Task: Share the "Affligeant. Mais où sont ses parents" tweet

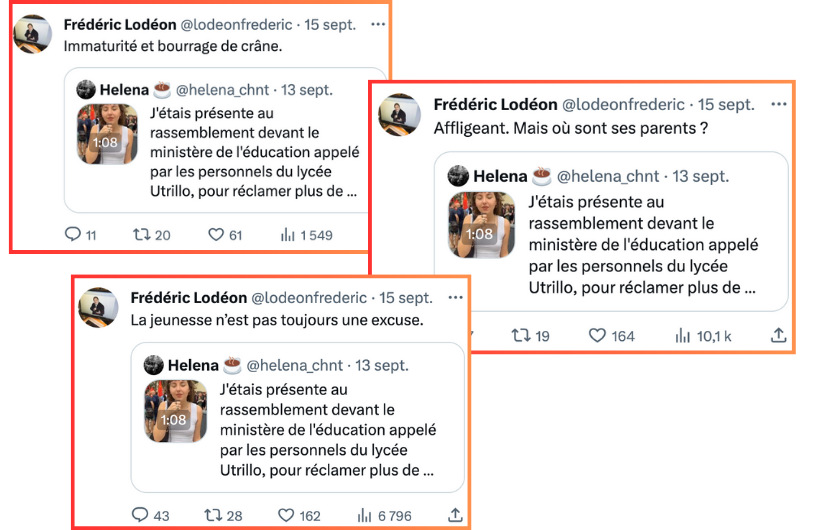Action: click(x=777, y=336)
